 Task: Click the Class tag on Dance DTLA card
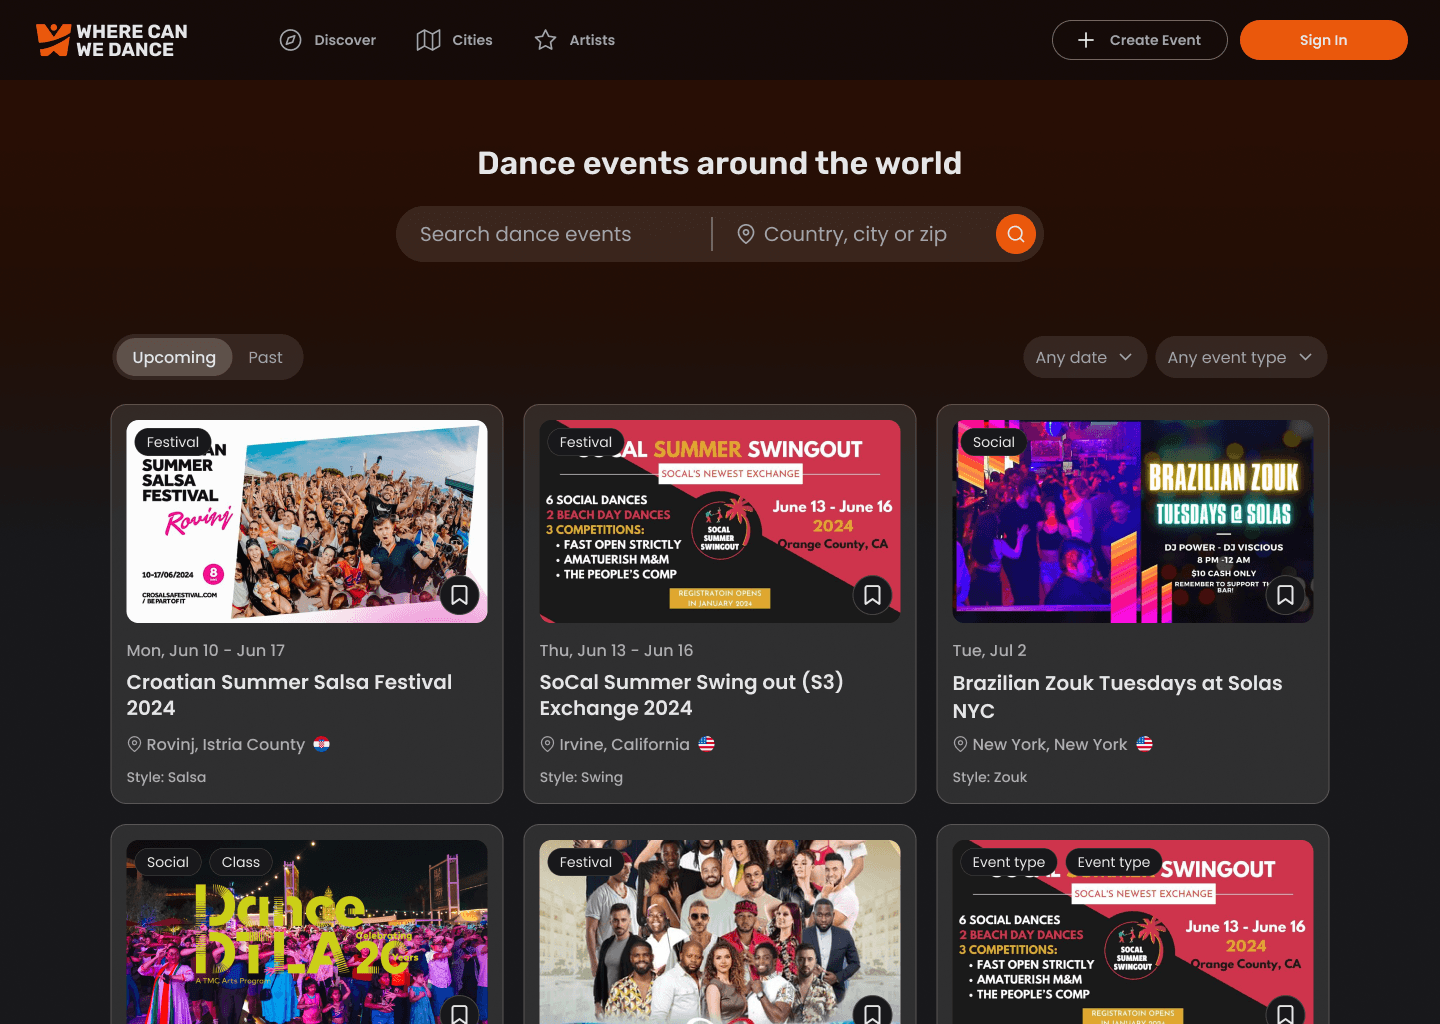(241, 862)
